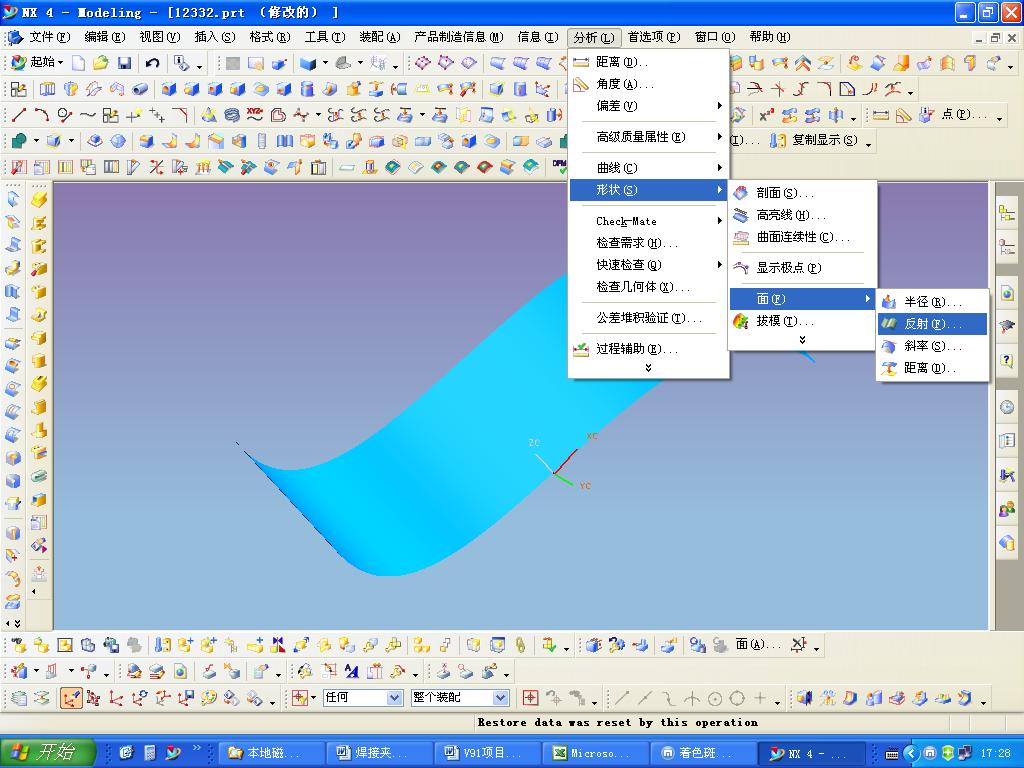Open the 插入 insert menu

[215, 37]
